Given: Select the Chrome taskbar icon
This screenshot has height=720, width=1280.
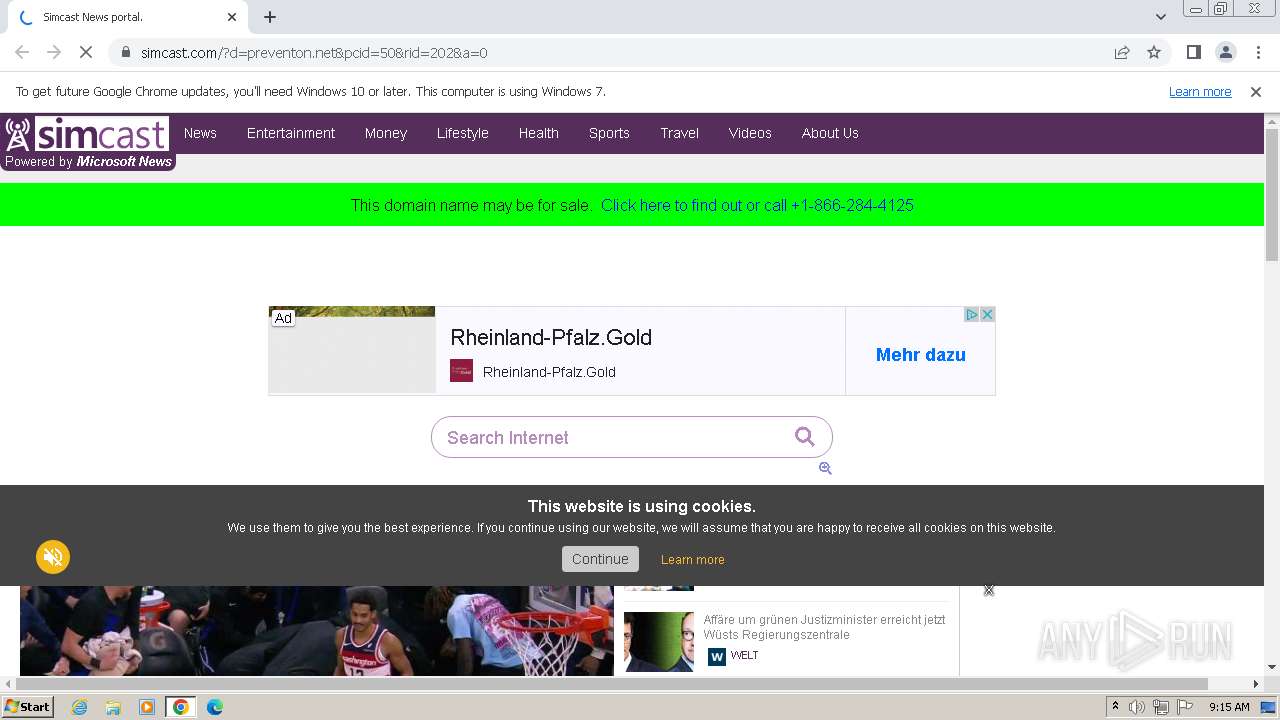Looking at the screenshot, I should 181,707.
